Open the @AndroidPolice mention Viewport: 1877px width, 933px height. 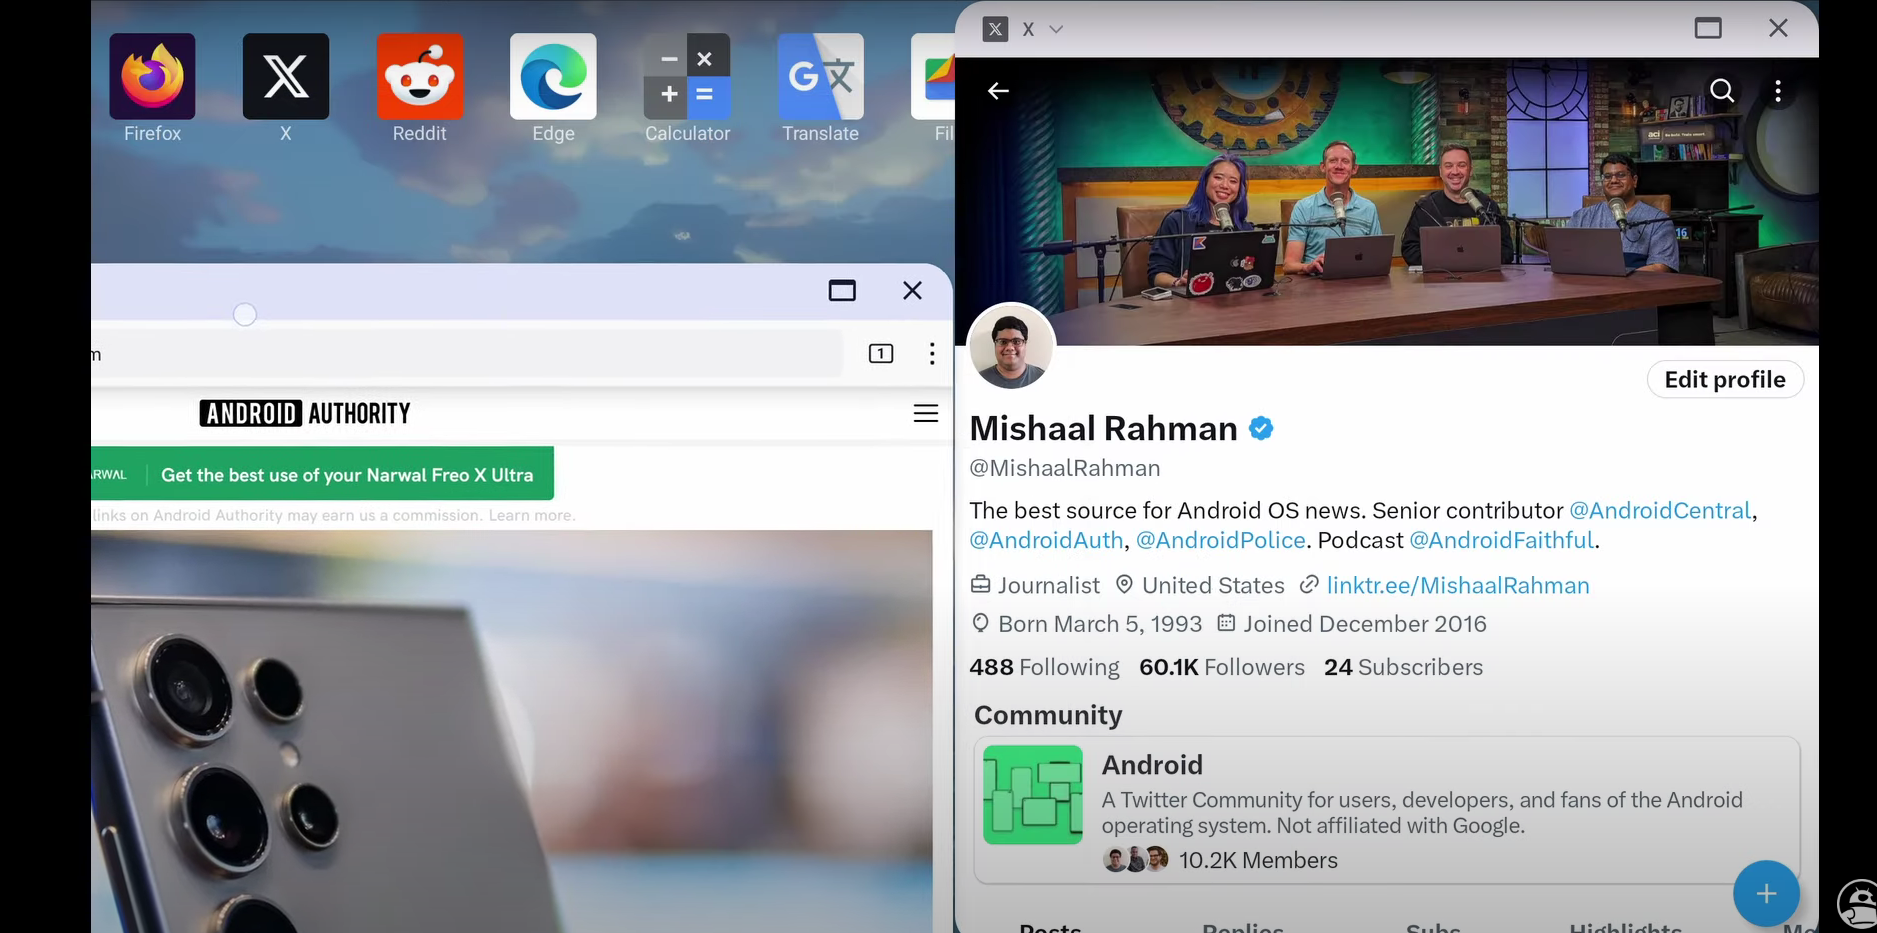[1221, 540]
